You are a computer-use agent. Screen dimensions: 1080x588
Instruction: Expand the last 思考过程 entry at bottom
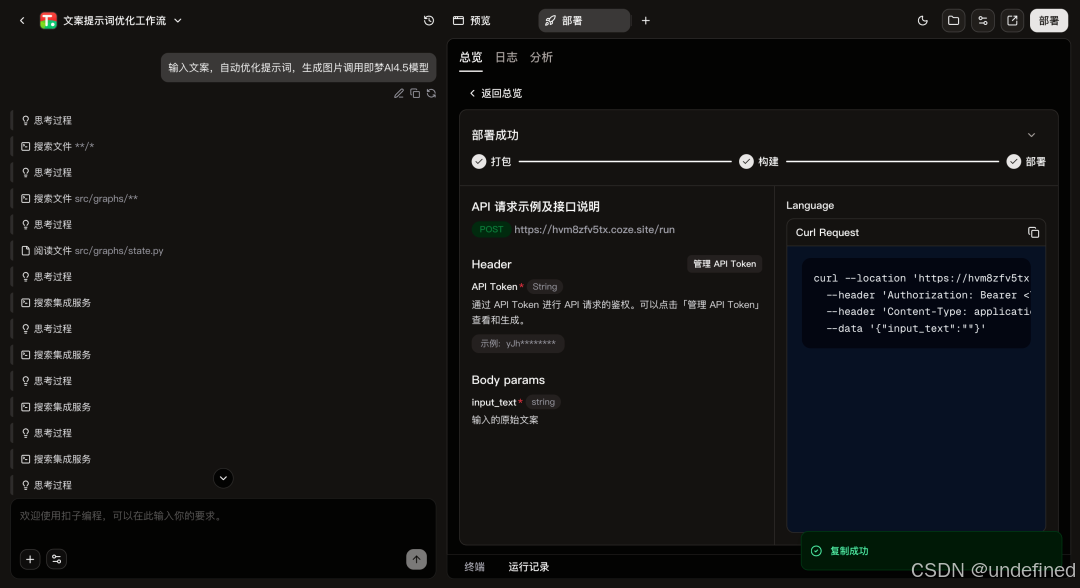(x=47, y=485)
